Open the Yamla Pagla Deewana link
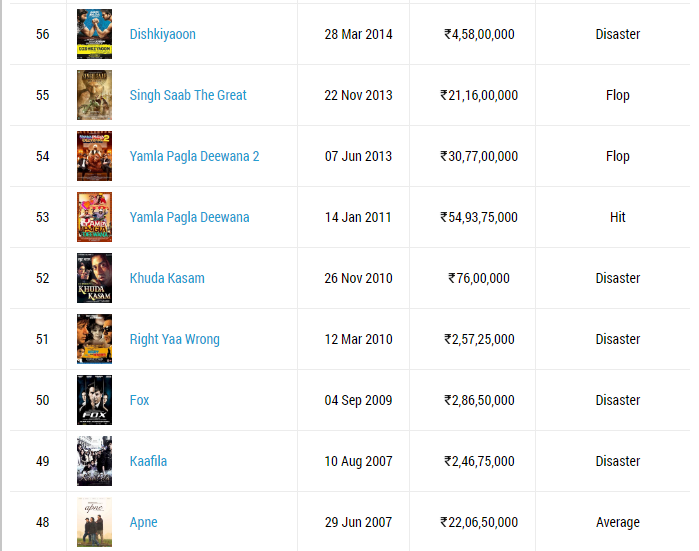The image size is (699, 551). click(x=189, y=218)
